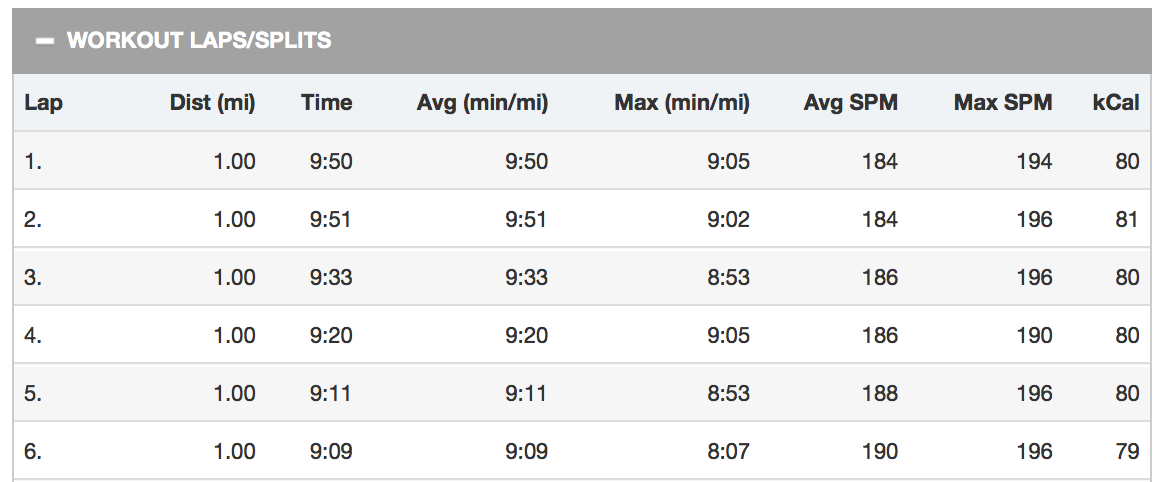Select lap 3 row number

[x=33, y=277]
